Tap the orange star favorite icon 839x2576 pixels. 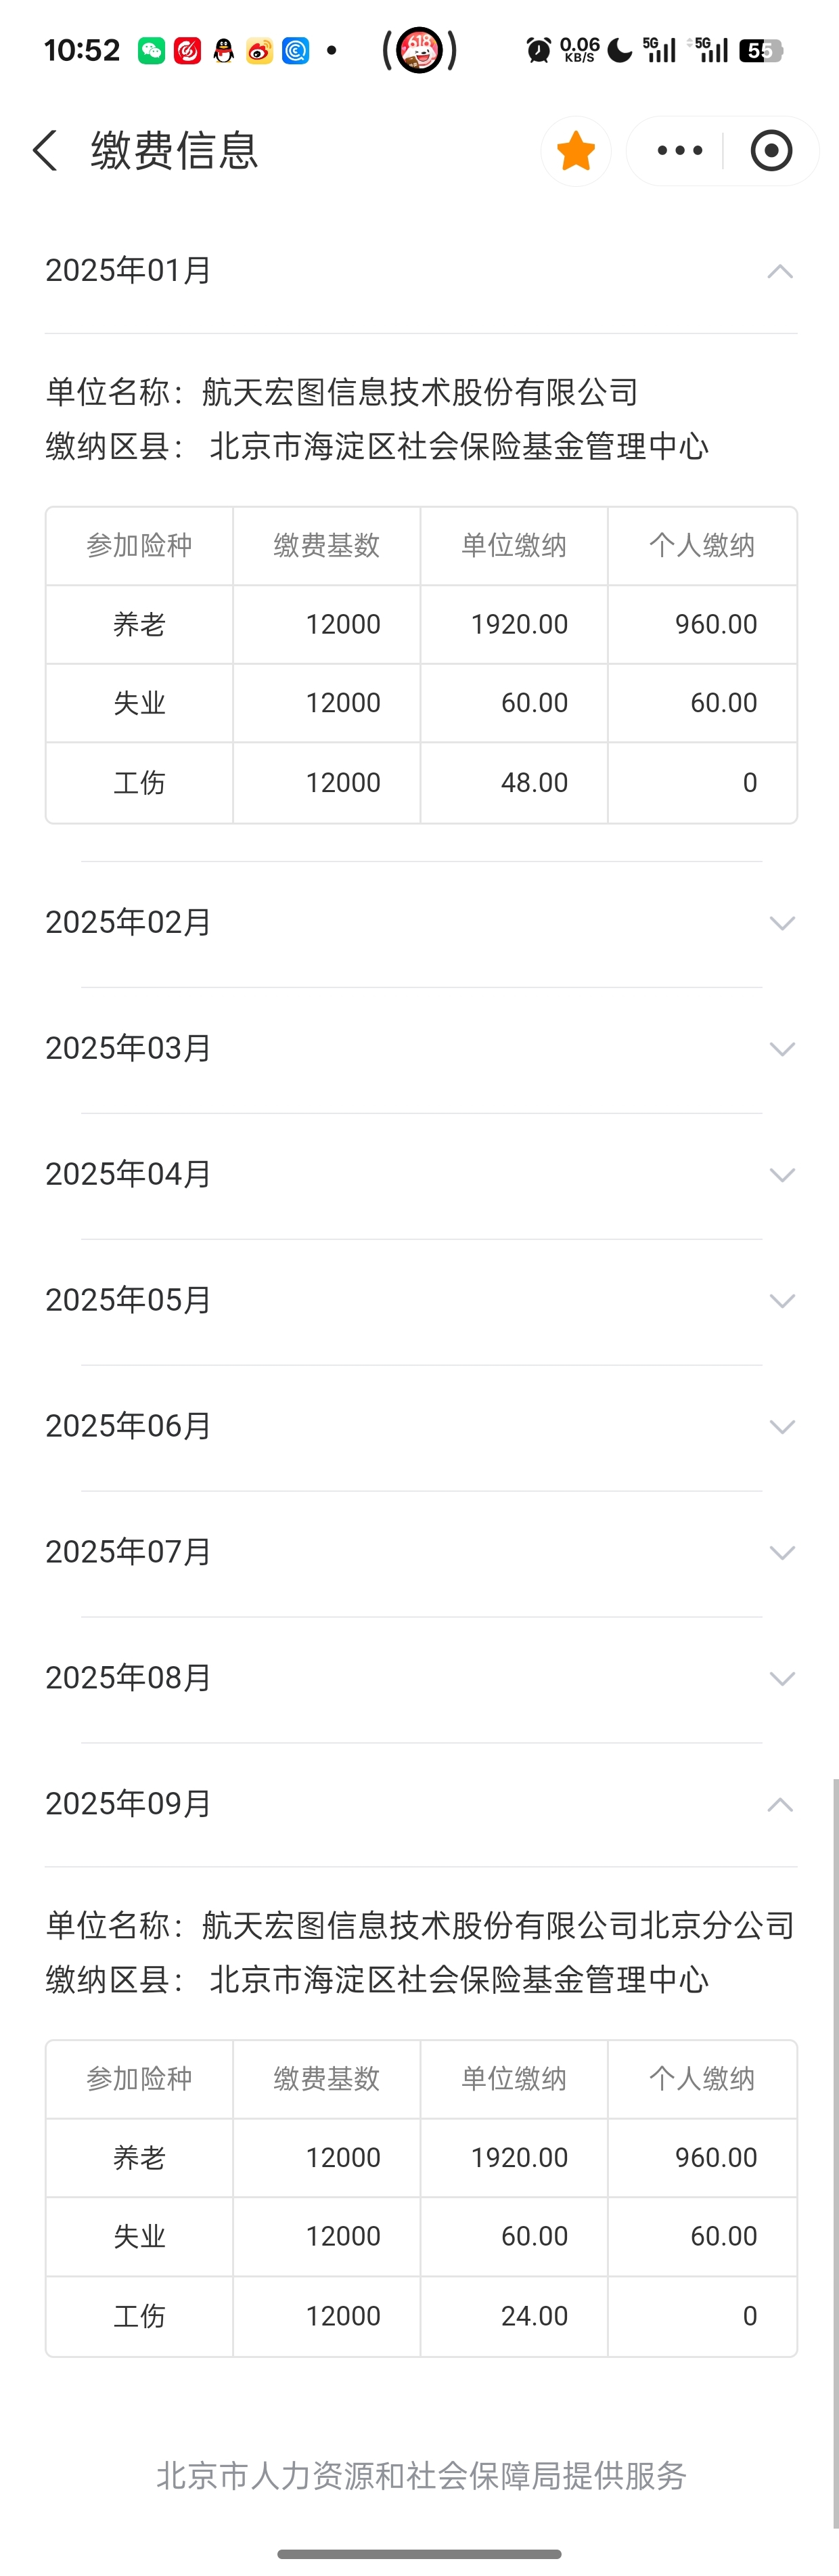pyautogui.click(x=576, y=151)
